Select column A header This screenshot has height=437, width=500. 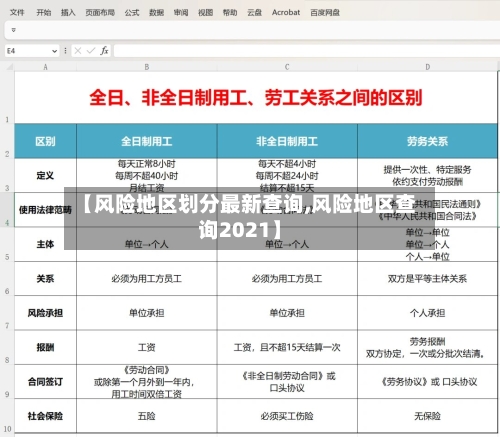point(46,67)
